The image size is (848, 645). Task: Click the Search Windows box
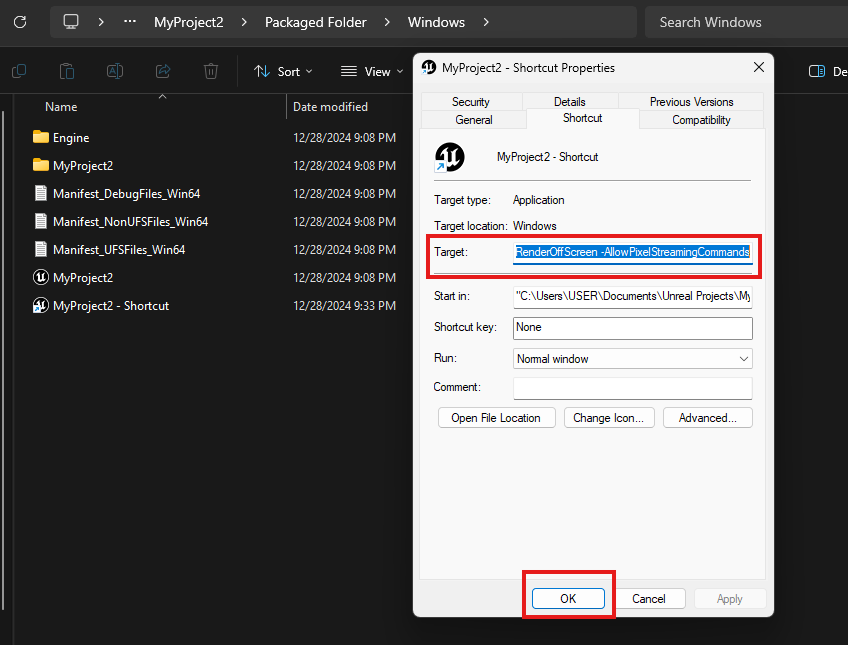tap(745, 22)
